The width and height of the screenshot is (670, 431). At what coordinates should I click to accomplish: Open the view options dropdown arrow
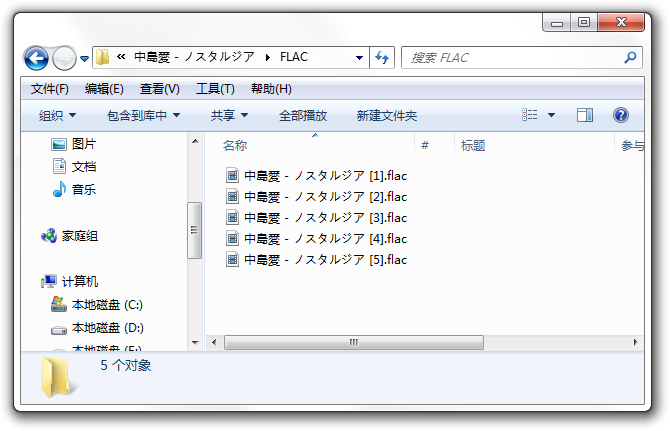(x=551, y=116)
